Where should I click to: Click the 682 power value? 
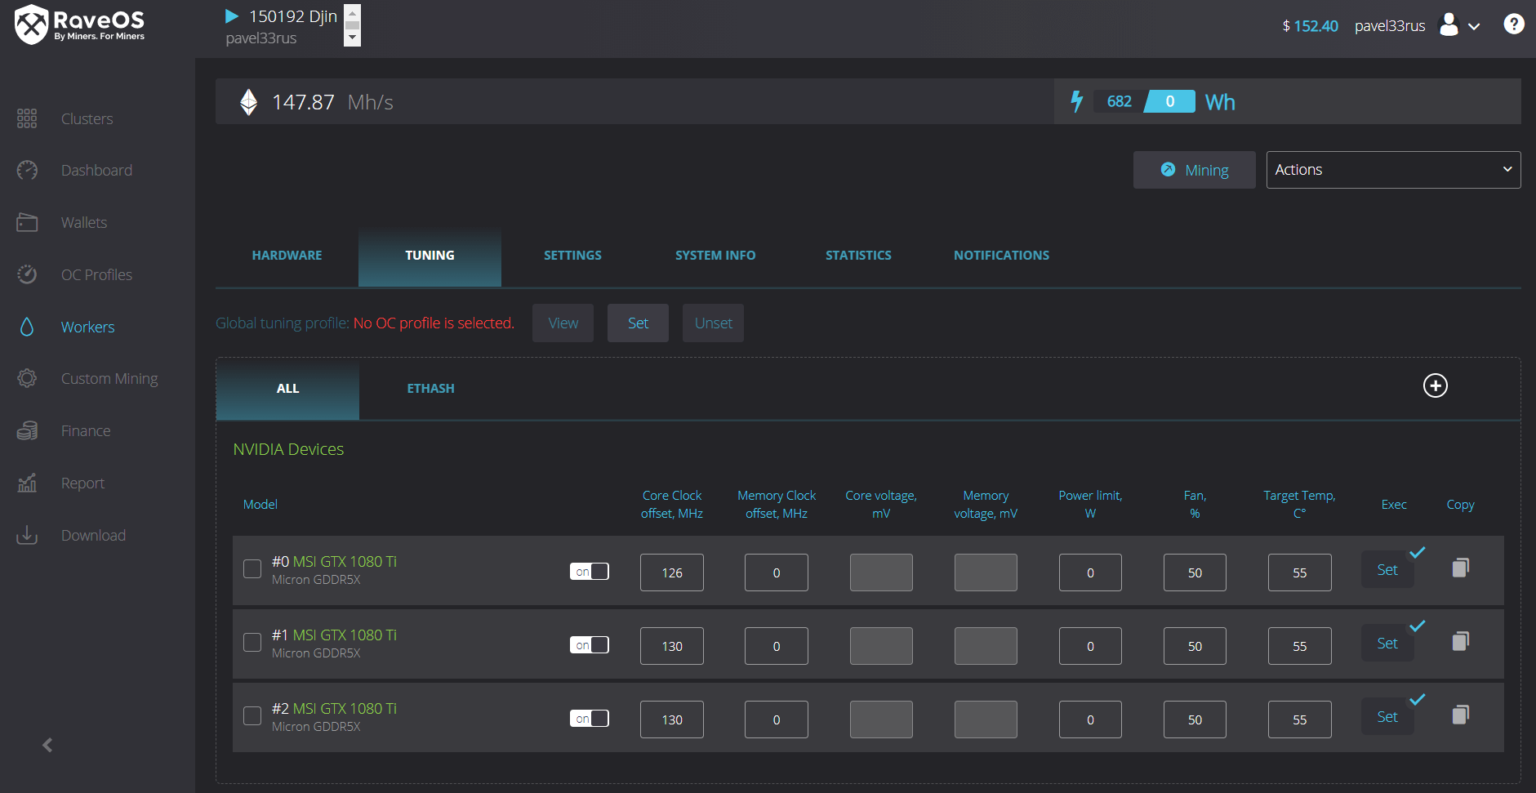click(1119, 101)
